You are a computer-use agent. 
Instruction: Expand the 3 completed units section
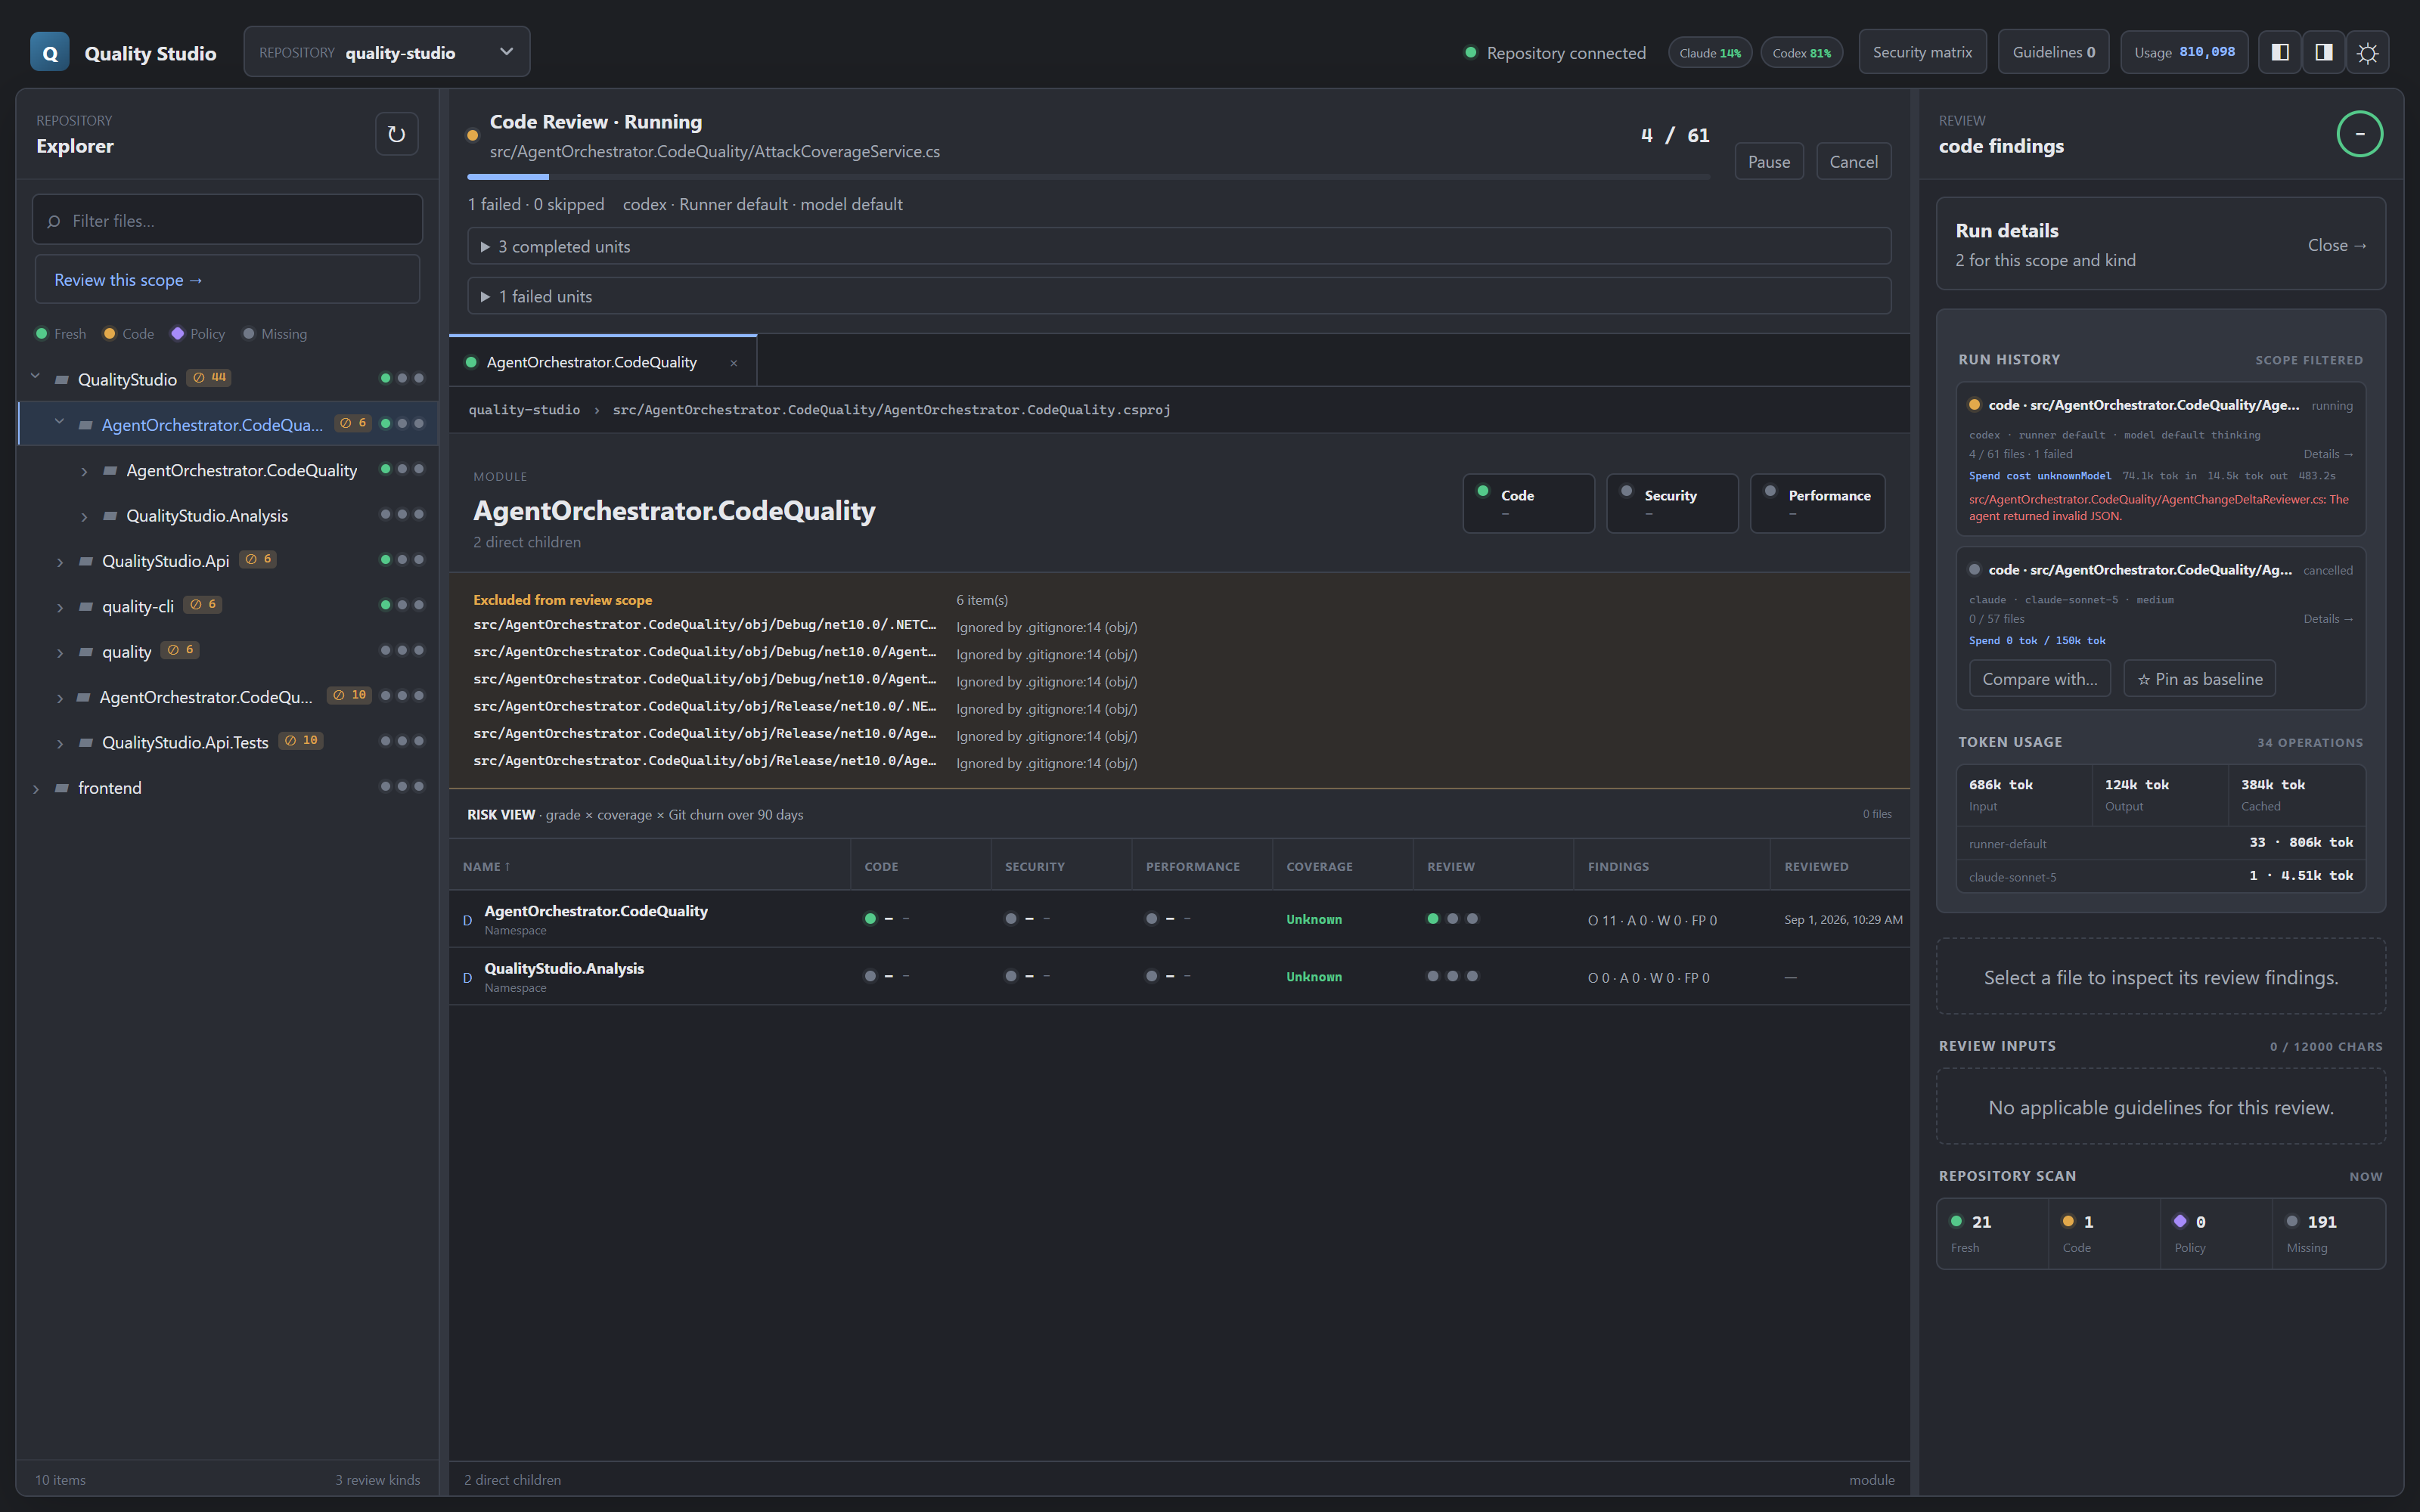[x=1179, y=246]
